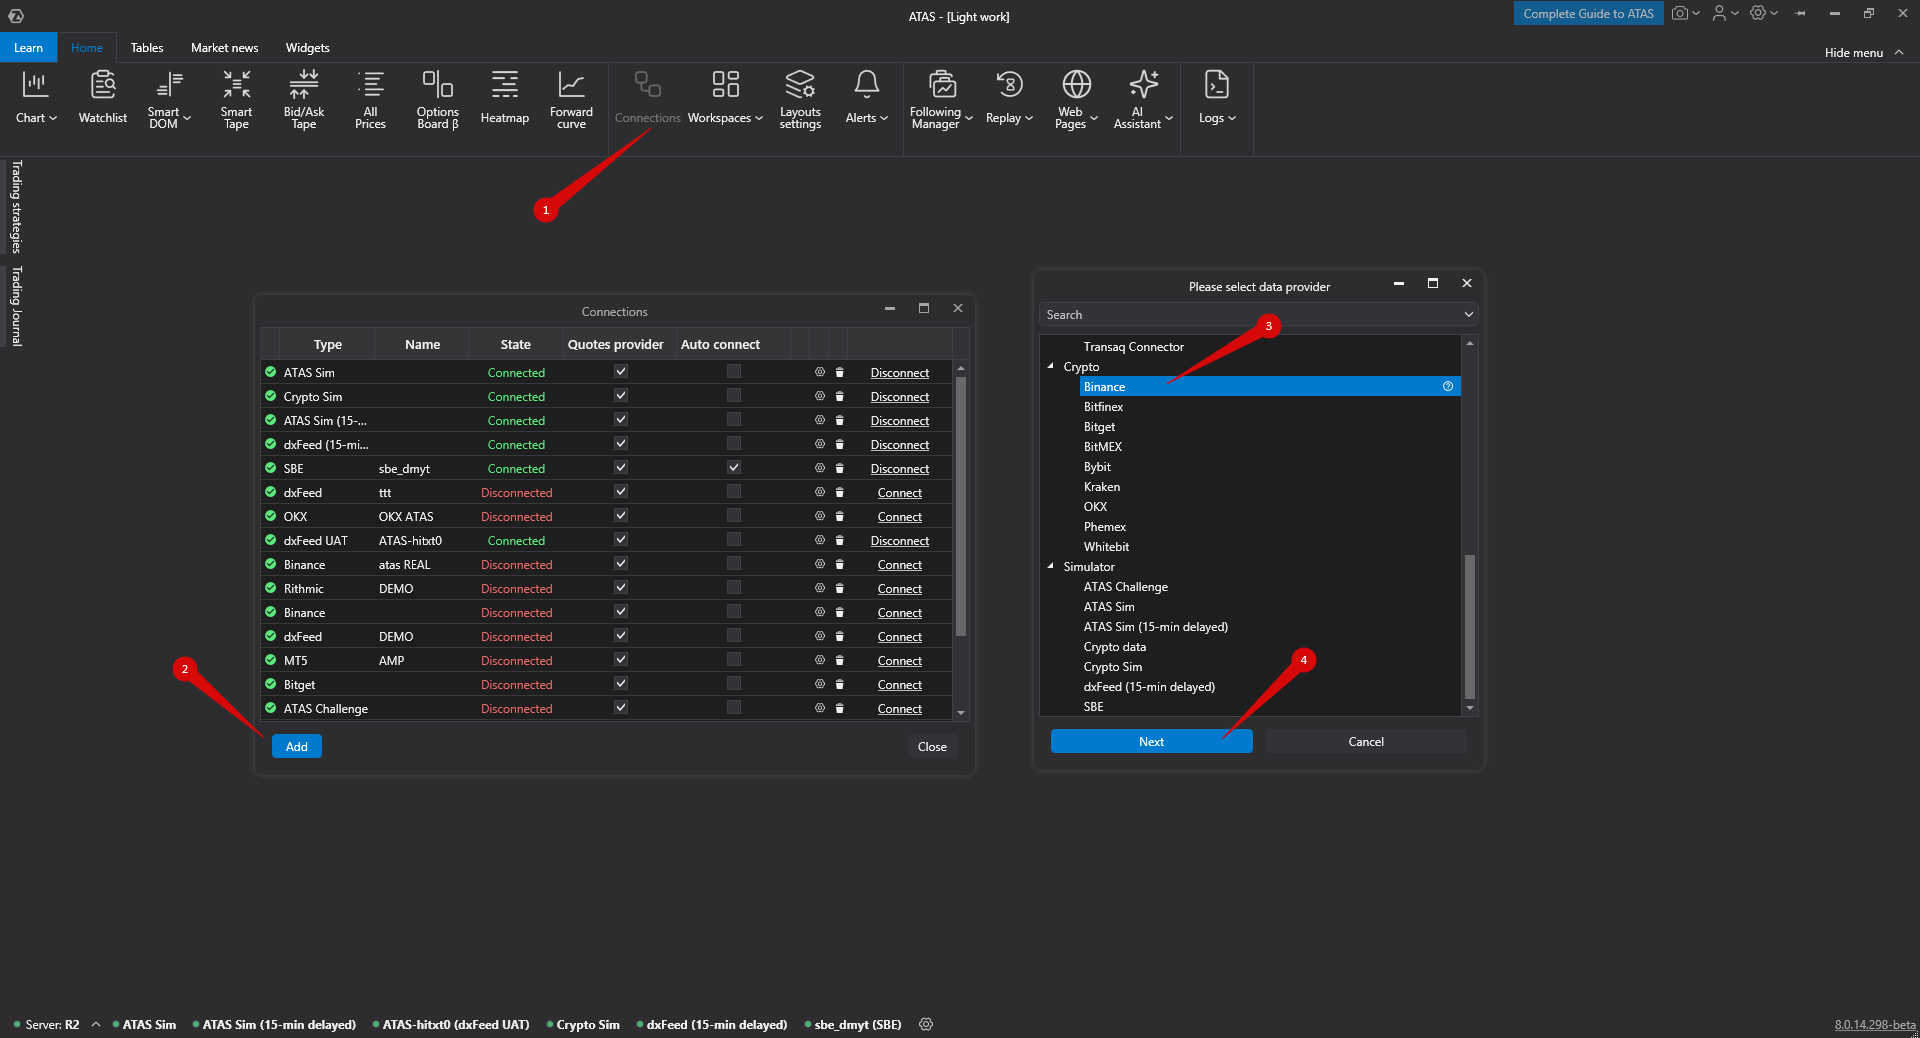Enable Auto connect for the MT5 AMP row

click(x=734, y=659)
